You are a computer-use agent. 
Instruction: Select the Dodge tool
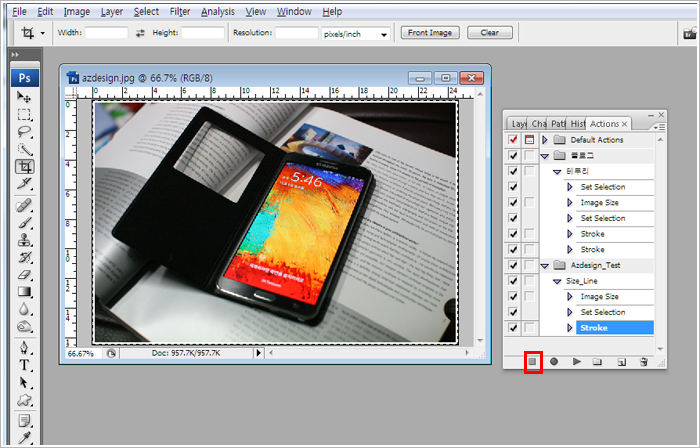click(24, 327)
